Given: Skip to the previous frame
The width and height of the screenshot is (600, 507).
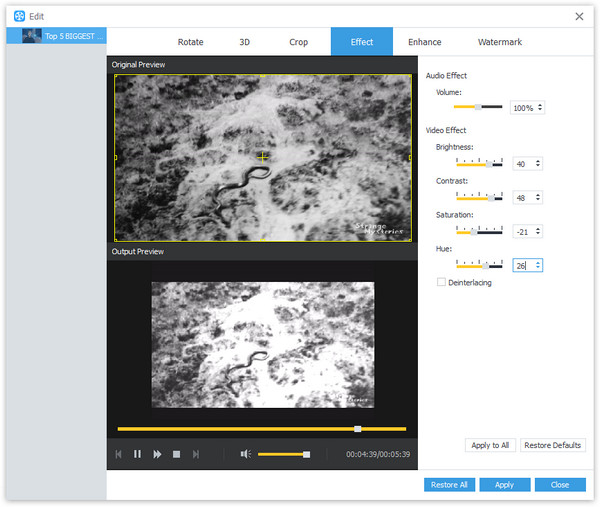Looking at the screenshot, I should 118,454.
